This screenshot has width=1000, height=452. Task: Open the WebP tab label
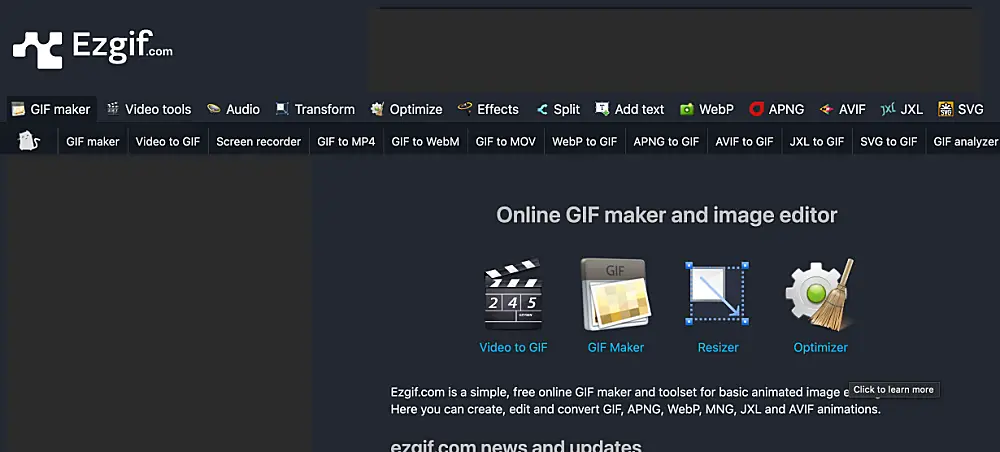coord(716,110)
